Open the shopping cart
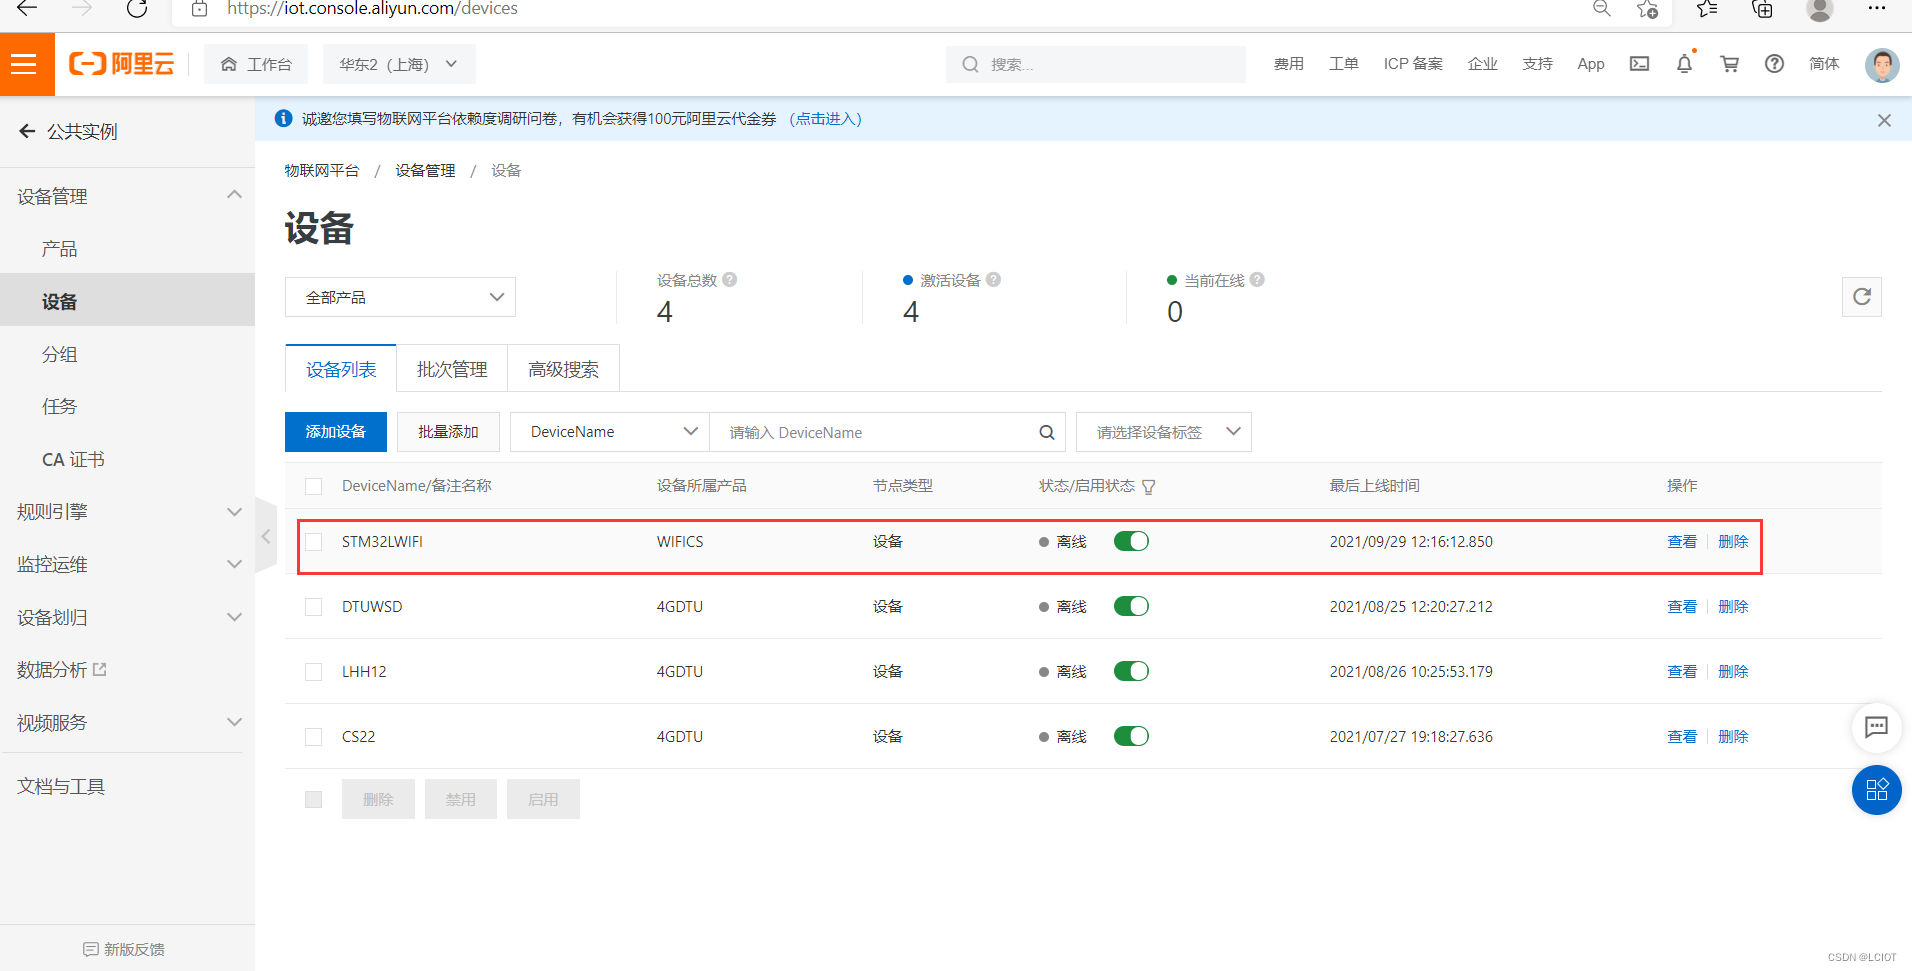 [x=1729, y=64]
